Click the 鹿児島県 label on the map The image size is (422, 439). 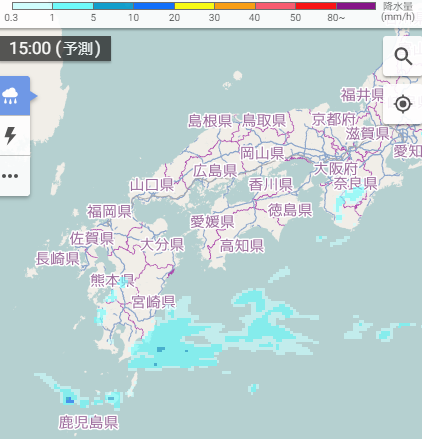(89, 422)
